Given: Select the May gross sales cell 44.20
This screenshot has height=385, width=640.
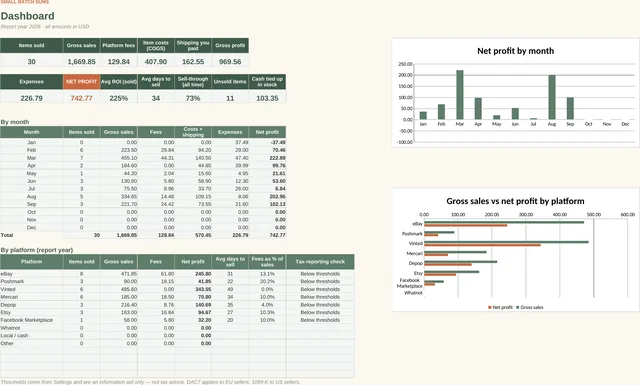Looking at the screenshot, I should click(119, 174).
